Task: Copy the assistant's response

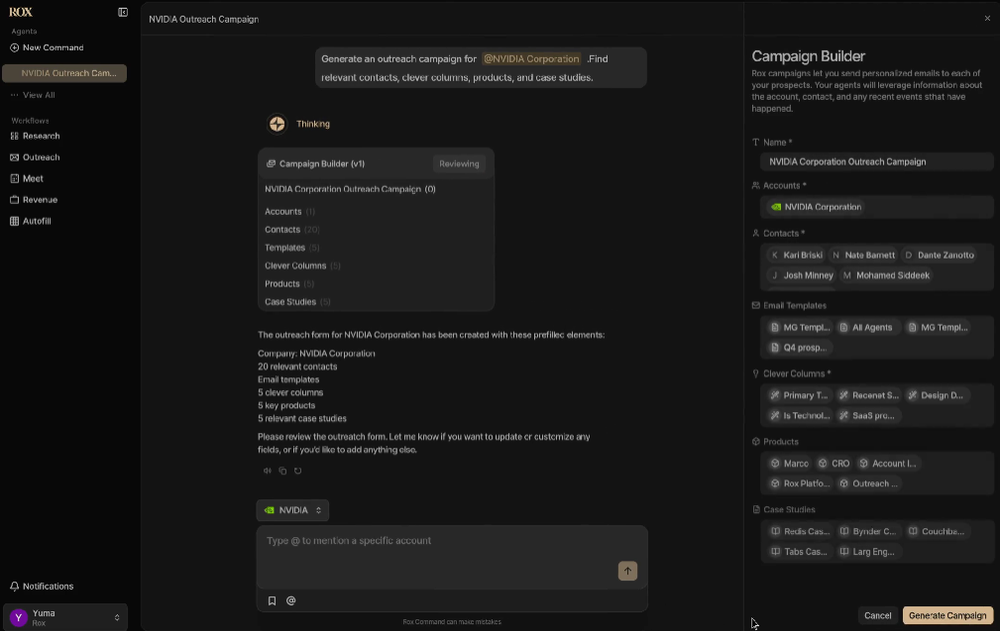Action: (283, 470)
